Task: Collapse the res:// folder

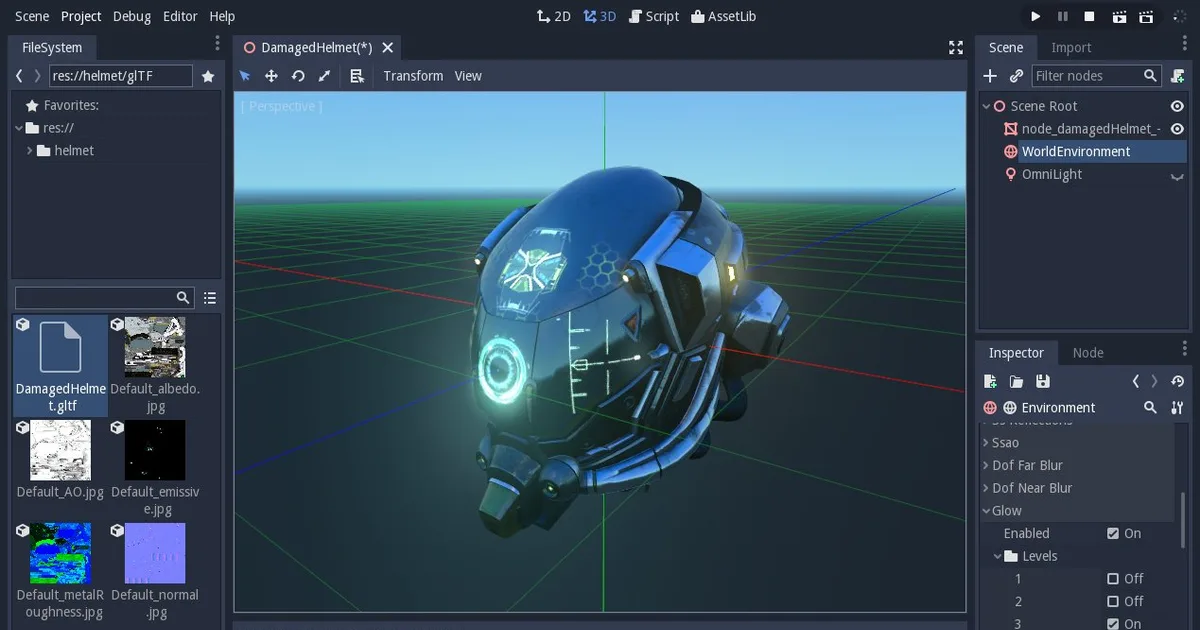Action: pyautogui.click(x=19, y=128)
